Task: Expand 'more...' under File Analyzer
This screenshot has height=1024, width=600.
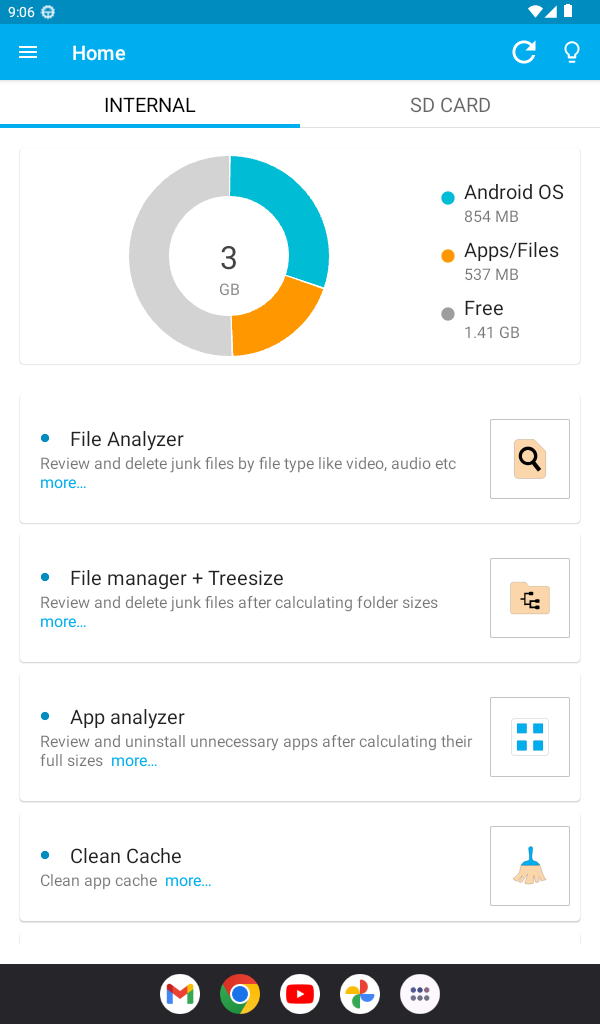Action: coord(63,483)
